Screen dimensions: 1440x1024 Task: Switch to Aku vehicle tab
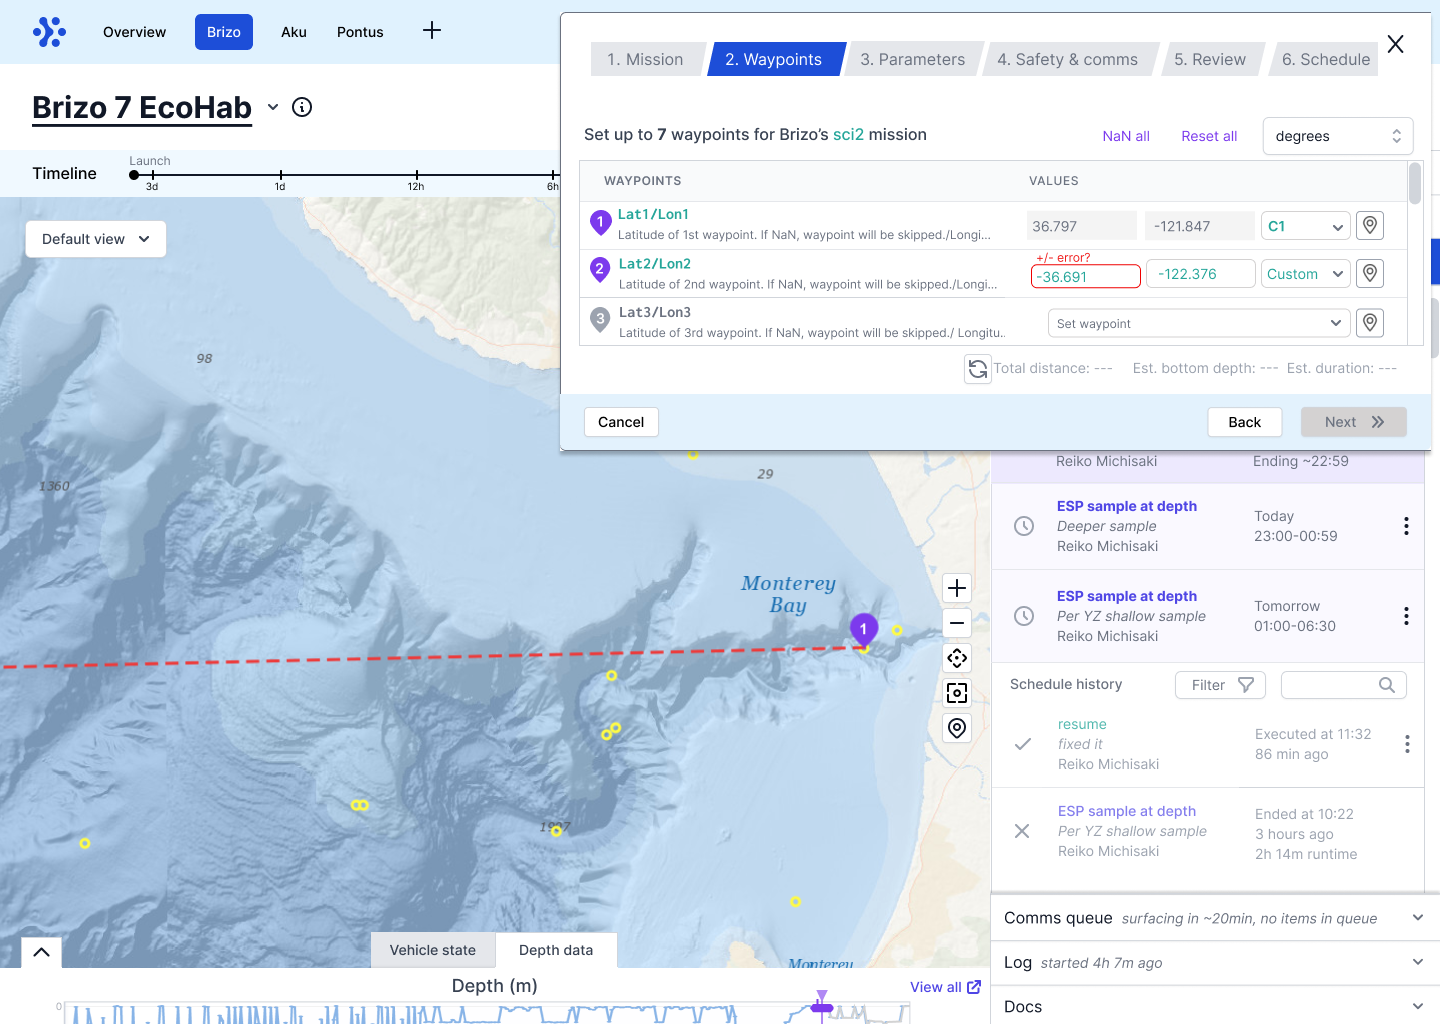click(294, 32)
